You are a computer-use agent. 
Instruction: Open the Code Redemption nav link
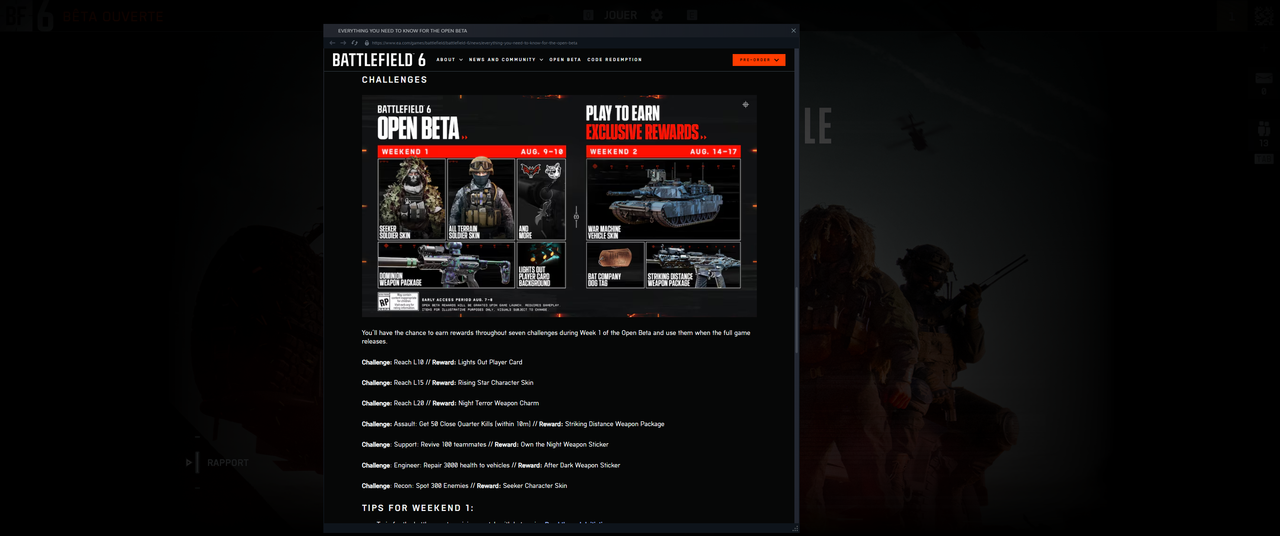tap(615, 60)
